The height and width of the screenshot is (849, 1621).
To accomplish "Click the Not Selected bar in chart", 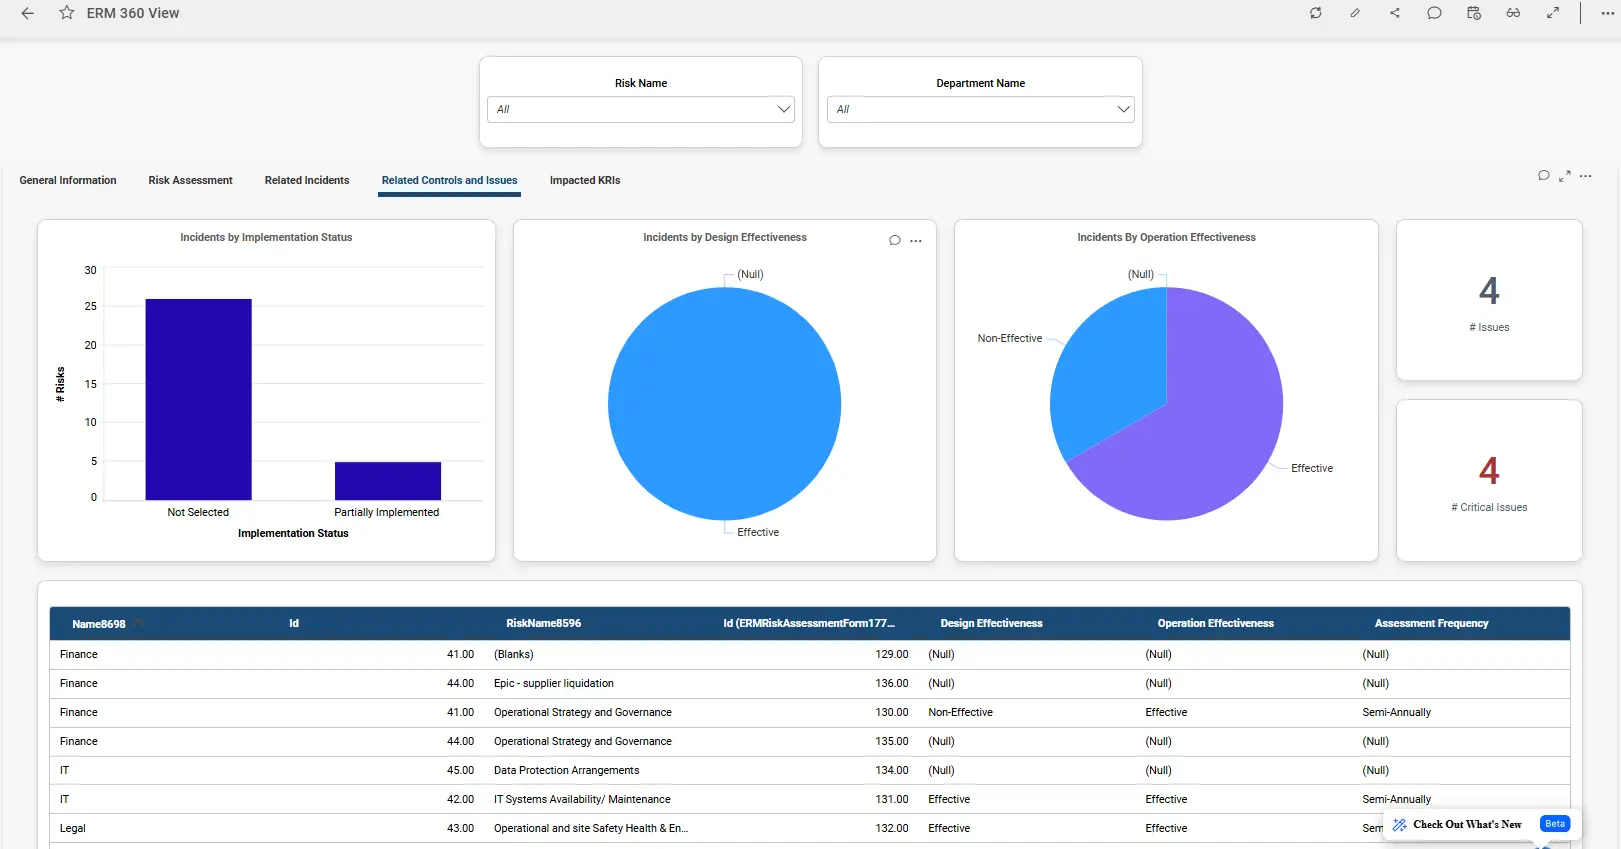I will point(198,399).
